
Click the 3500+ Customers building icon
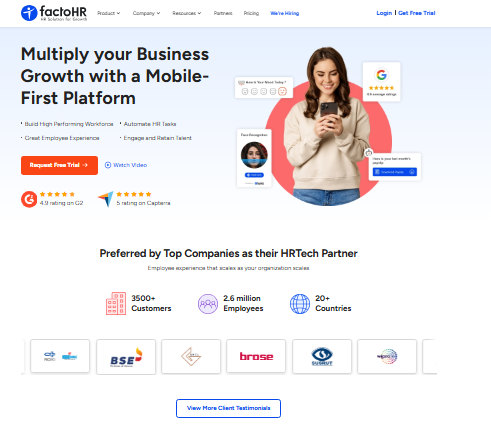[116, 303]
